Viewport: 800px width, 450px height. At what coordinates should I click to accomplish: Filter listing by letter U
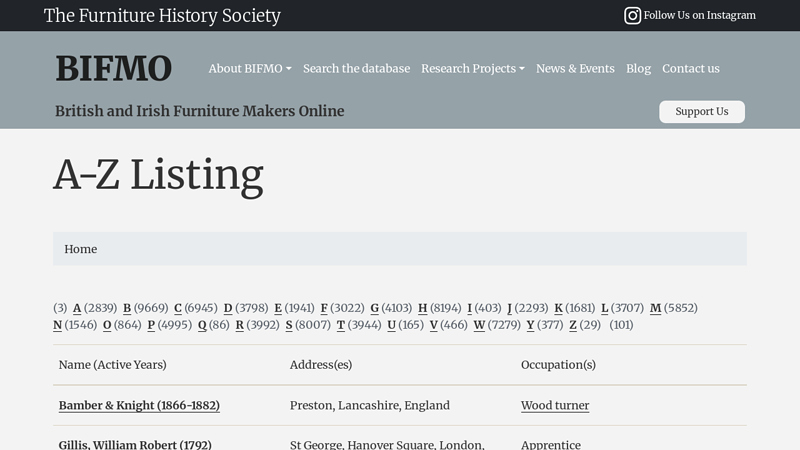[x=391, y=325]
